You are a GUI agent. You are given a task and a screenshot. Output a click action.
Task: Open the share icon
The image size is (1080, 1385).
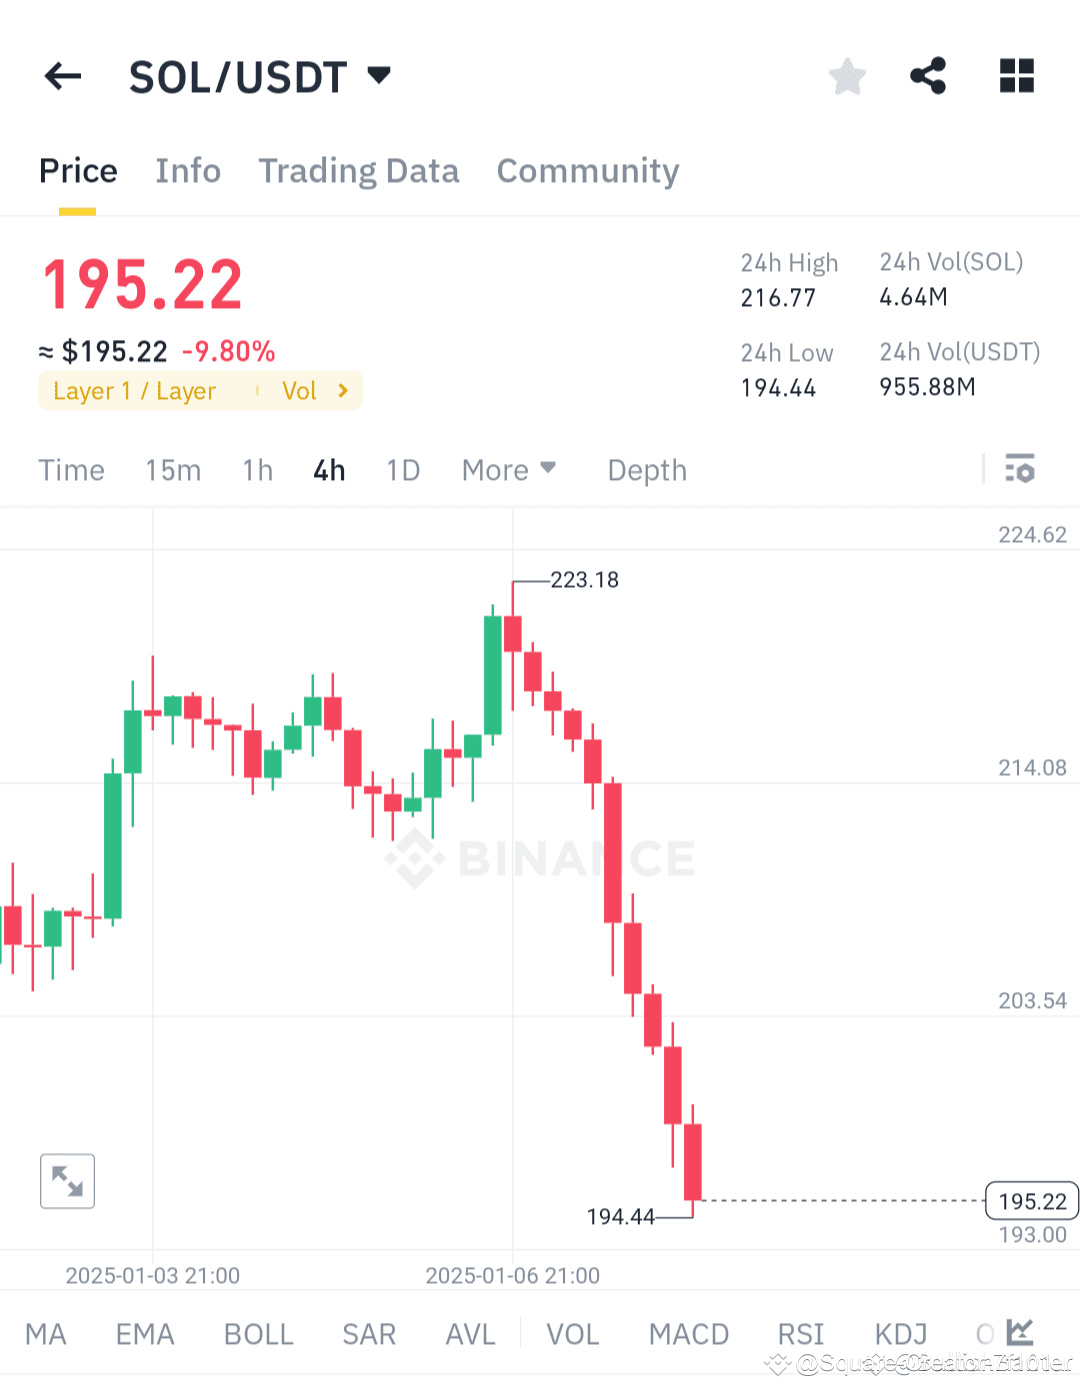click(928, 75)
